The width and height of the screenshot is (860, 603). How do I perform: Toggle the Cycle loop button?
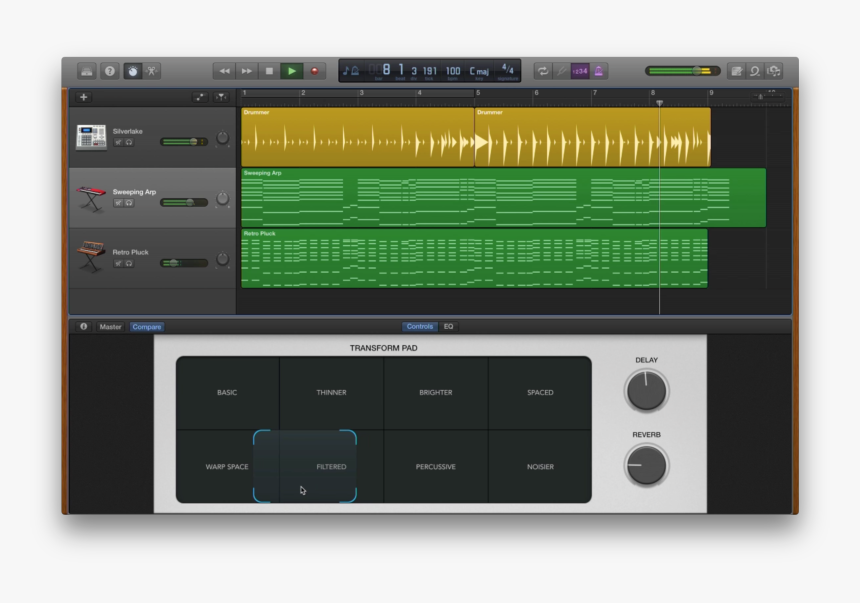coord(543,71)
